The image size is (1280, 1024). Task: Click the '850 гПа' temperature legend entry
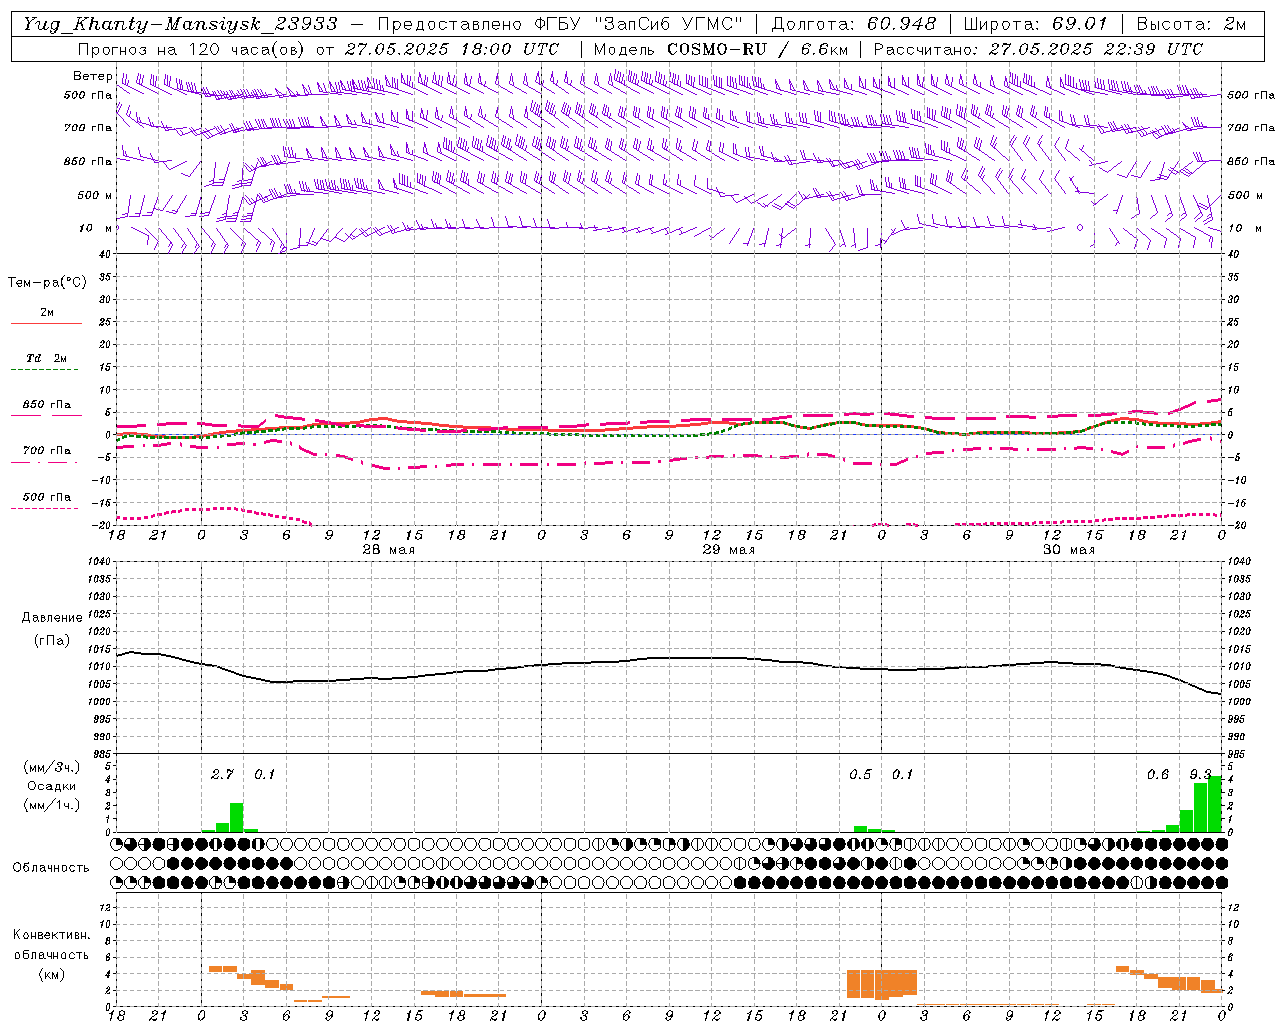47,404
